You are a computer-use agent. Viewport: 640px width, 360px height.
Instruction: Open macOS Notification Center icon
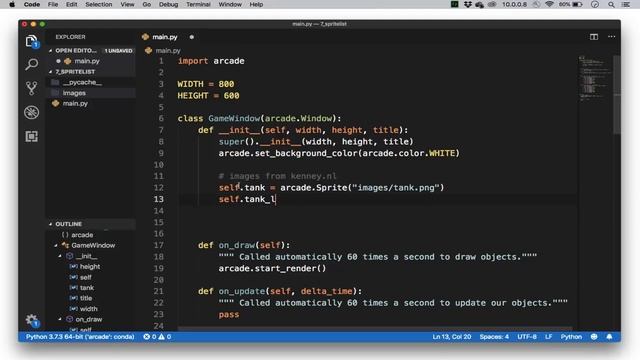[626, 4]
